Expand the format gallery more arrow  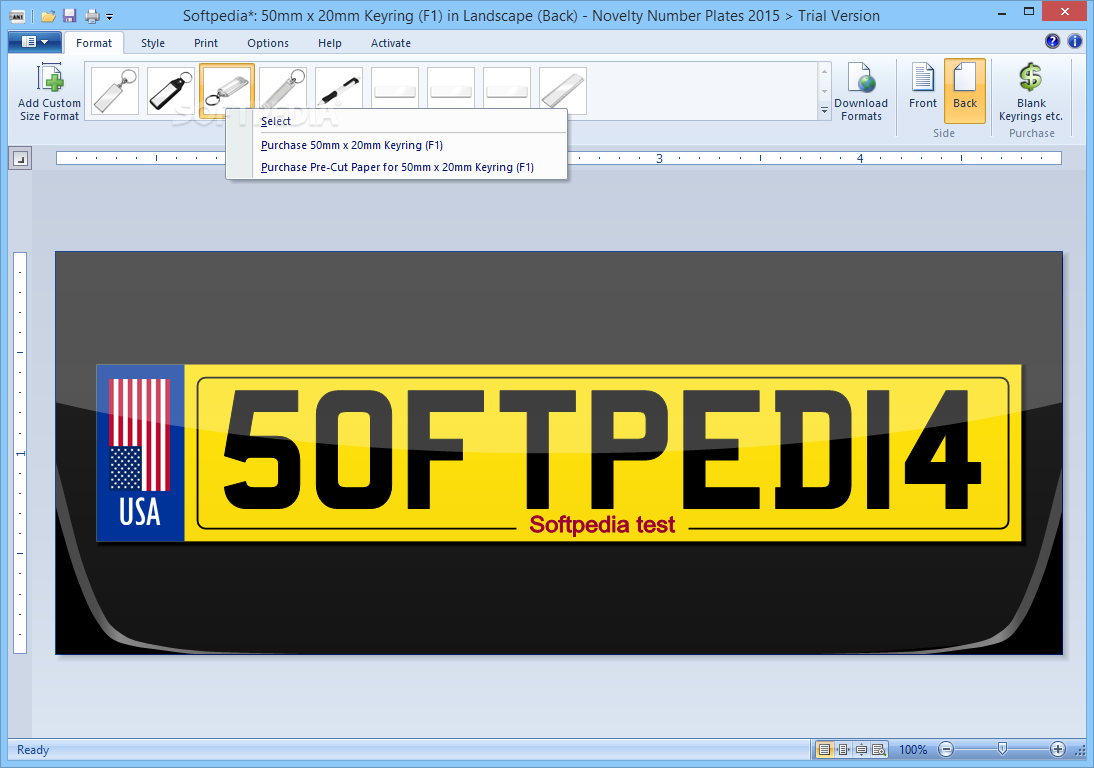825,111
